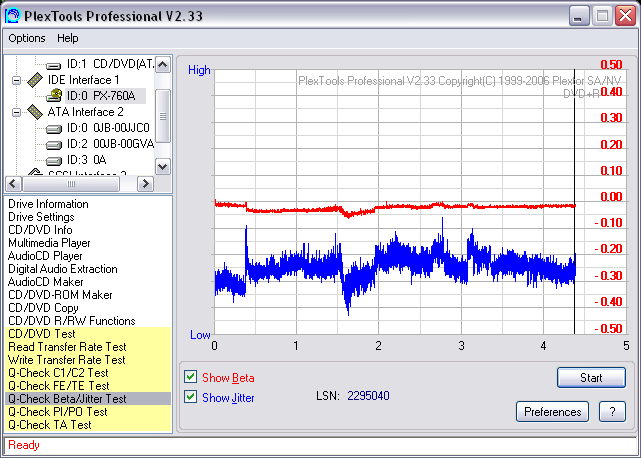Click the device tree scroll up arrow

click(x=163, y=65)
